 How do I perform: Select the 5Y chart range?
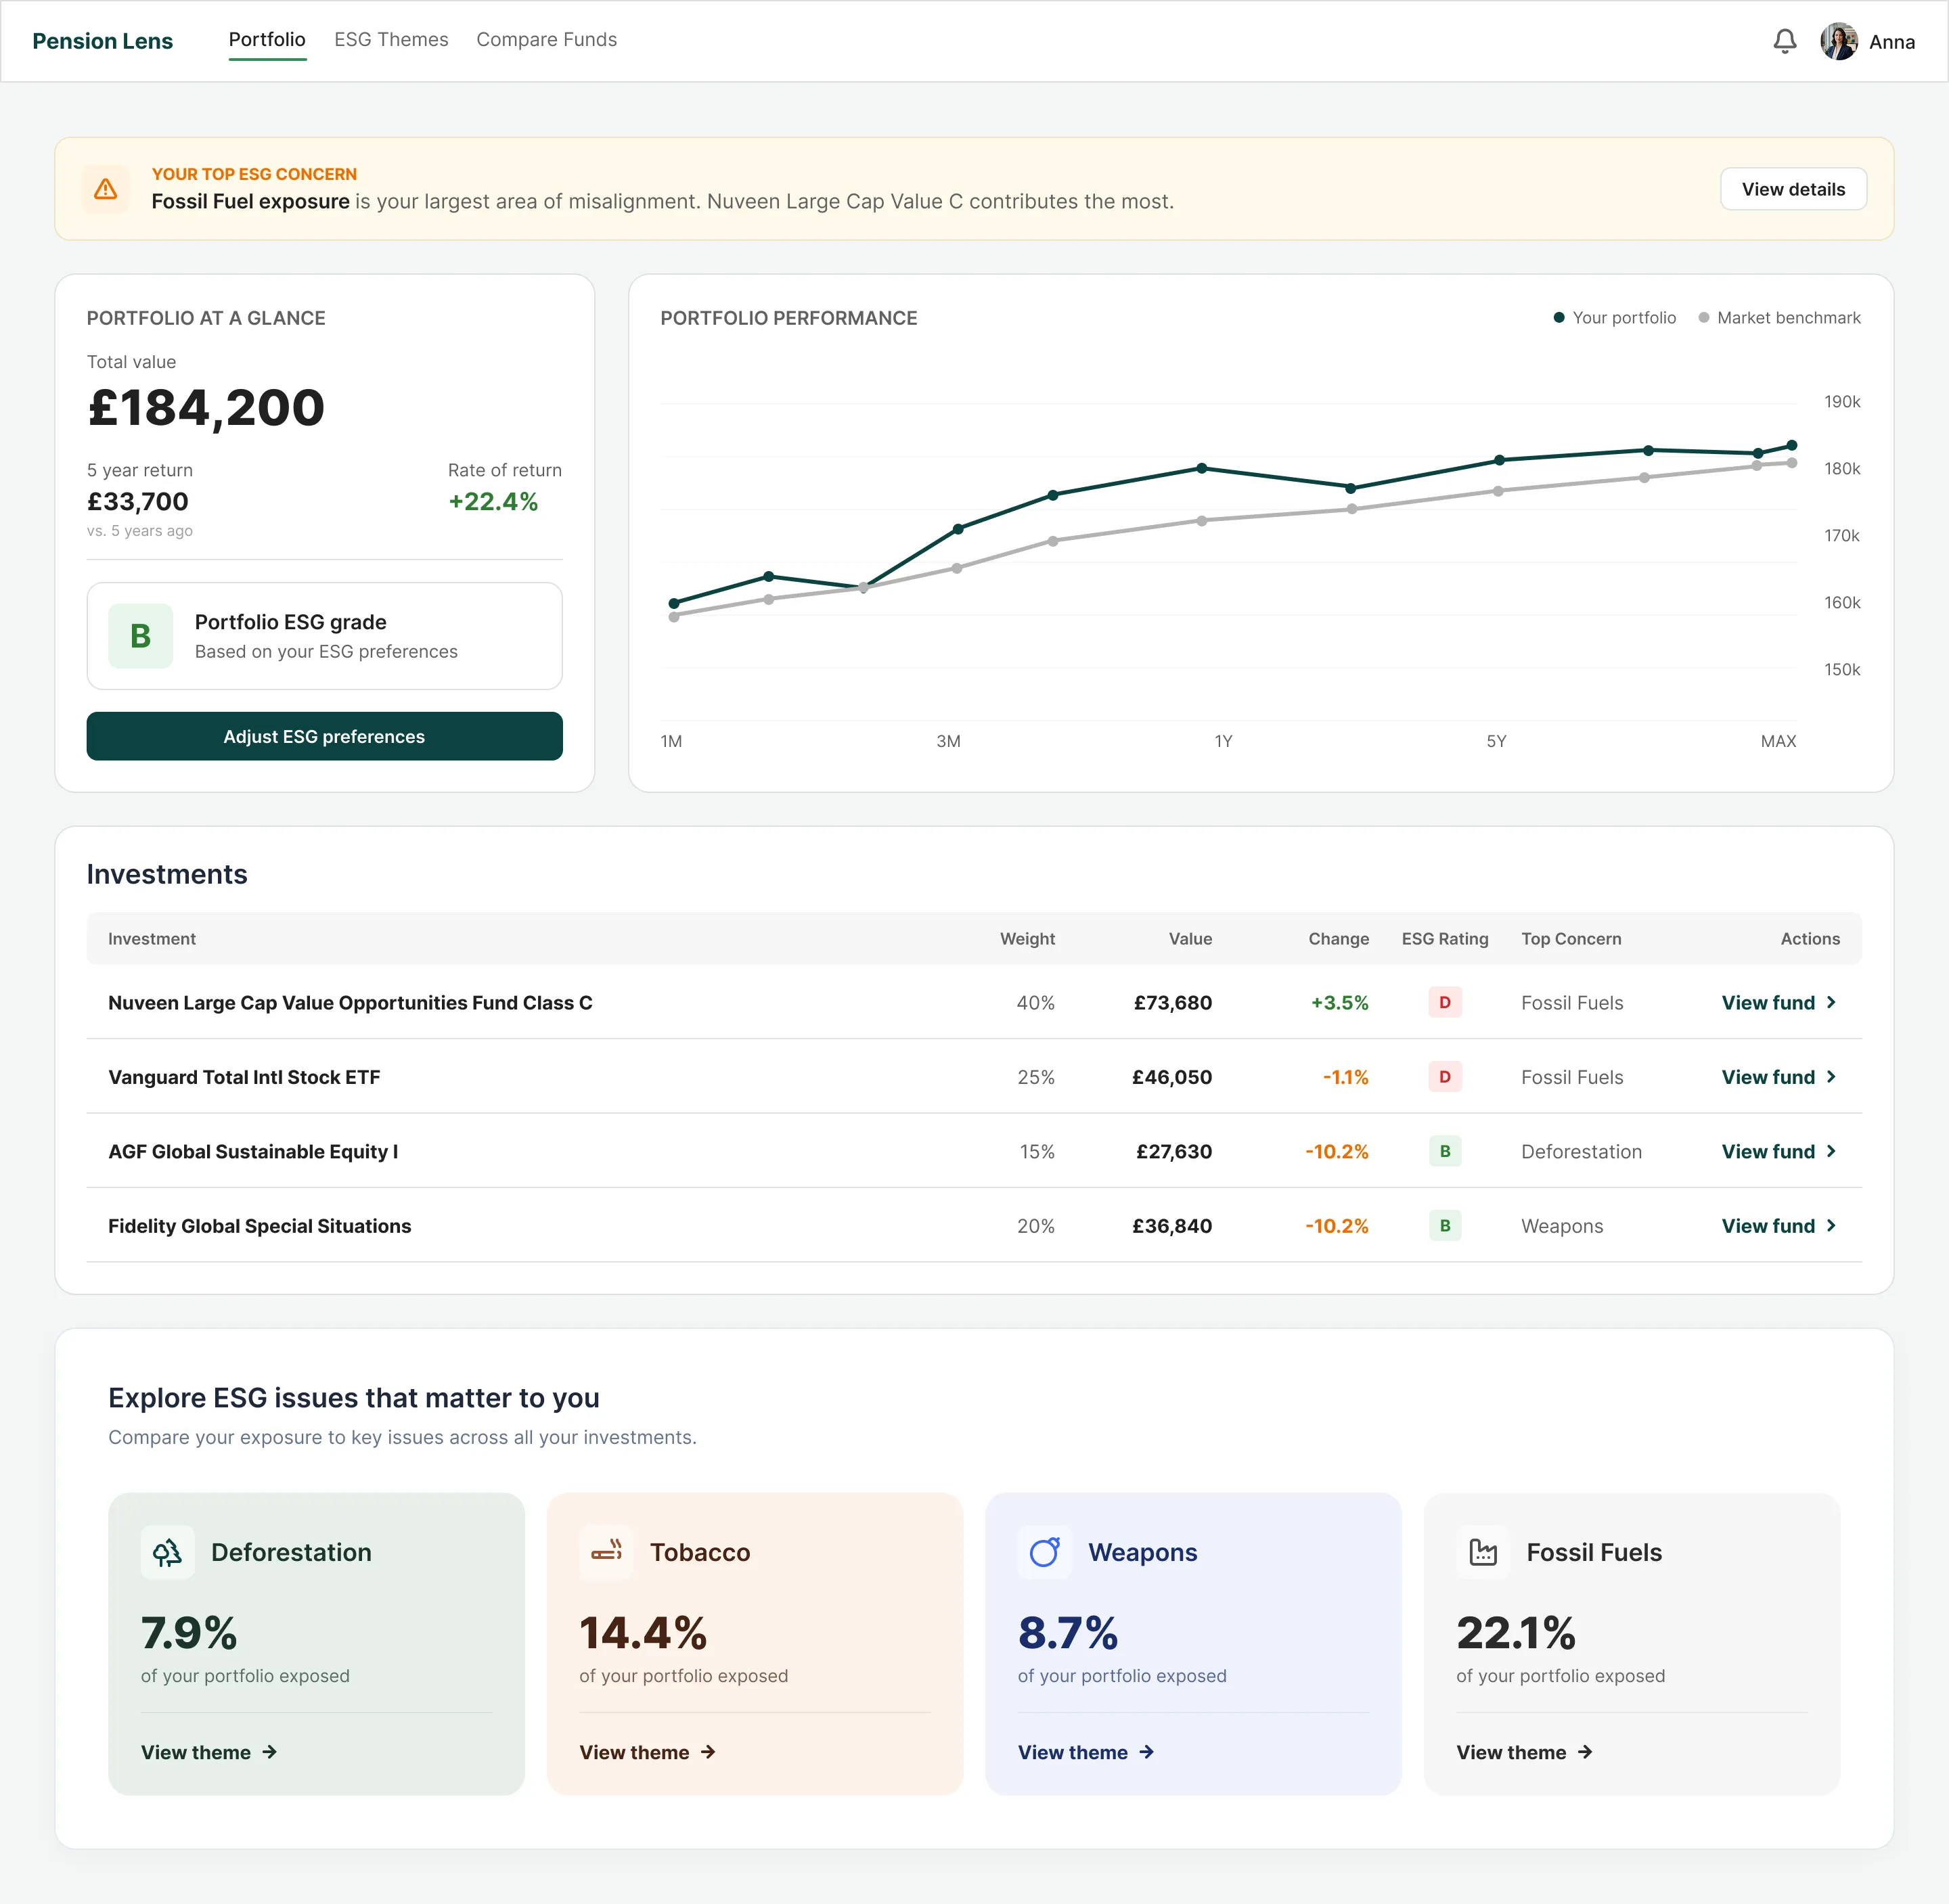[x=1496, y=741]
